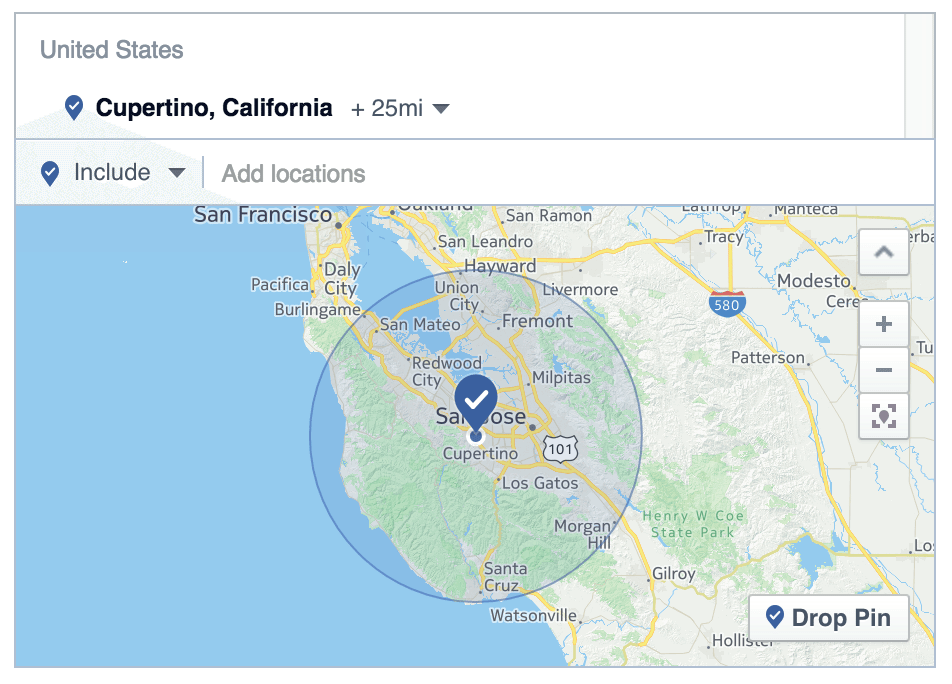Select the Cupertino, California location entry
Image resolution: width=952 pixels, height=684 pixels.
pyautogui.click(x=214, y=108)
